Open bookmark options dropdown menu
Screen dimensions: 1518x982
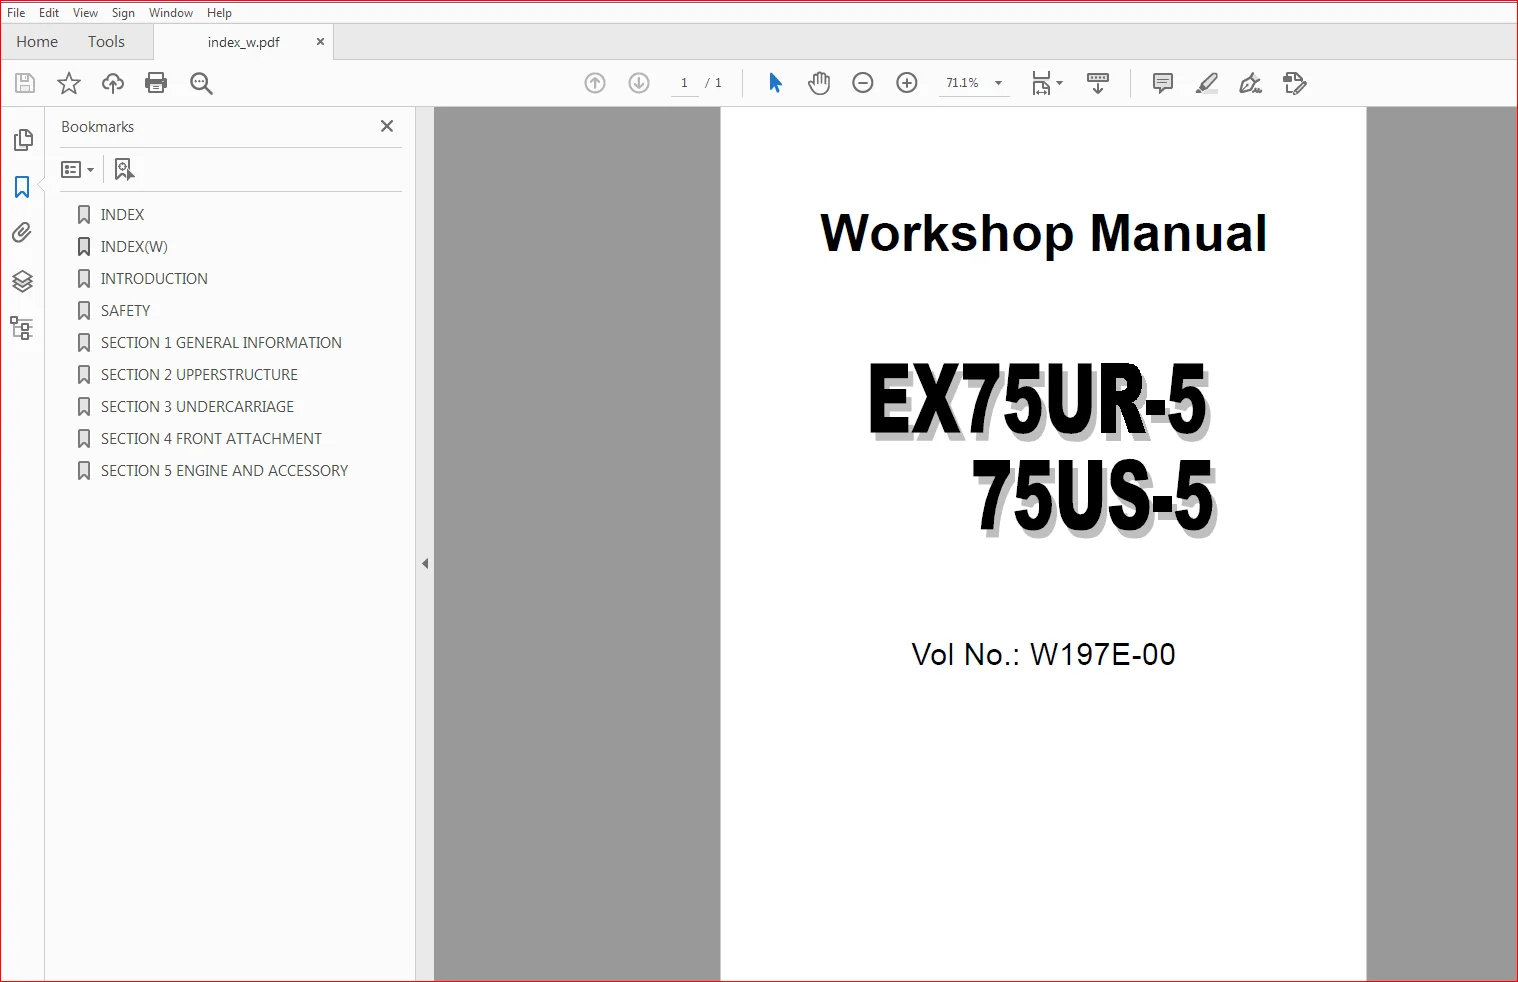coord(78,170)
